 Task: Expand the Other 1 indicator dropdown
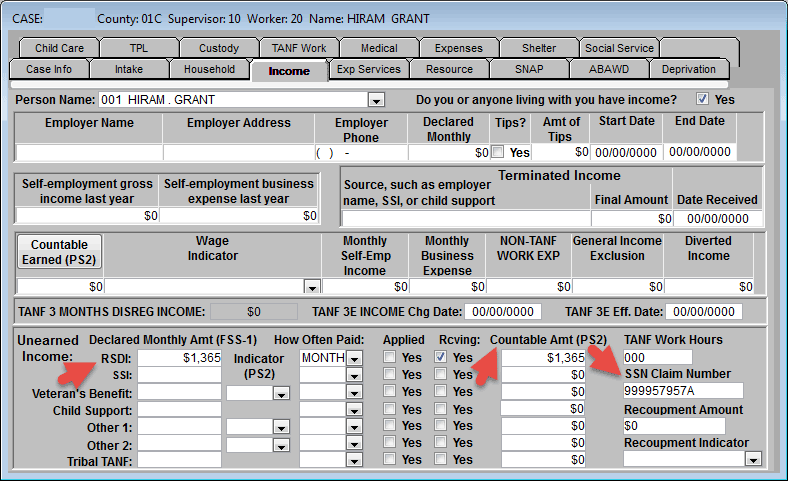(281, 427)
